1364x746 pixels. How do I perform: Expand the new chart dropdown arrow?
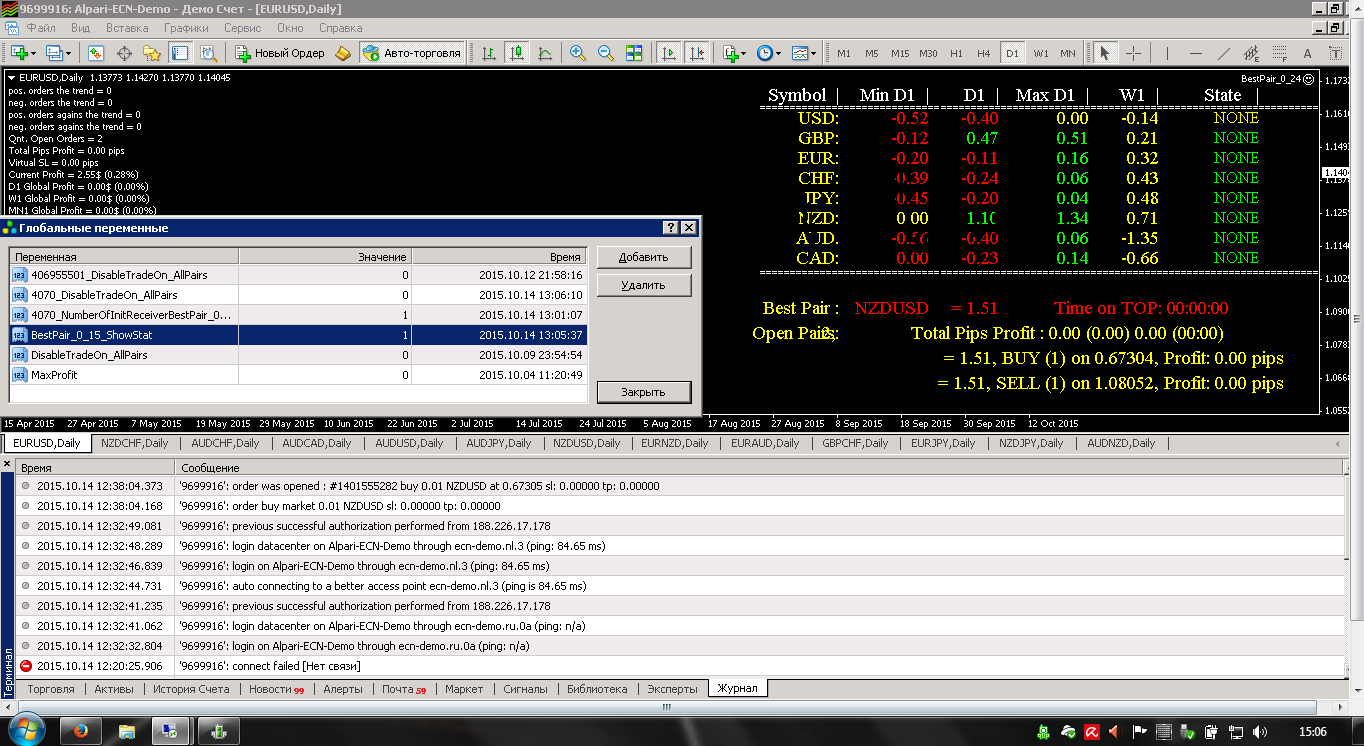(x=33, y=53)
